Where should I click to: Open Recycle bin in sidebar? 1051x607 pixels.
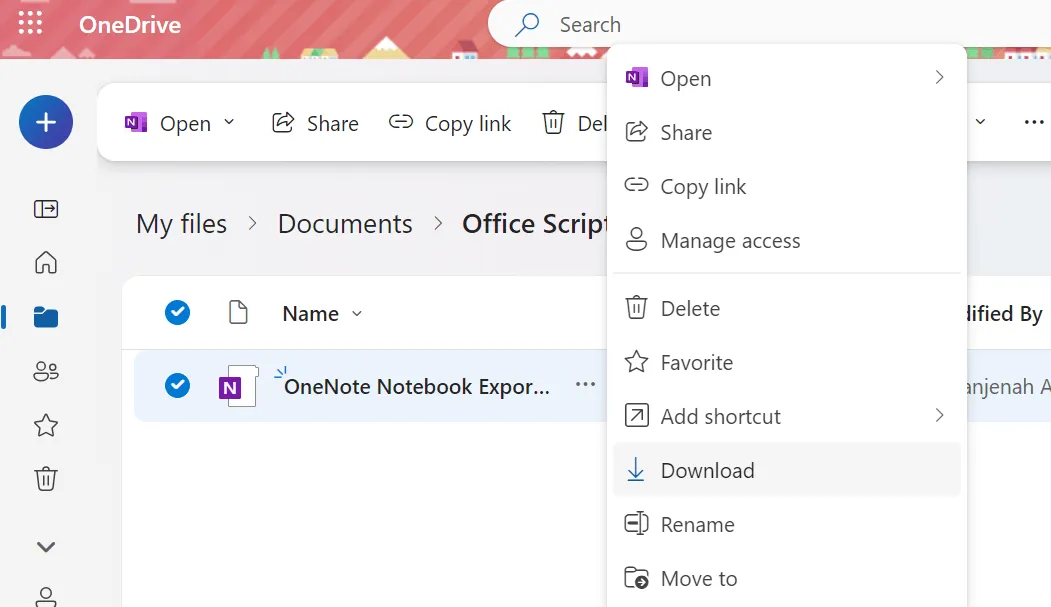coord(46,478)
